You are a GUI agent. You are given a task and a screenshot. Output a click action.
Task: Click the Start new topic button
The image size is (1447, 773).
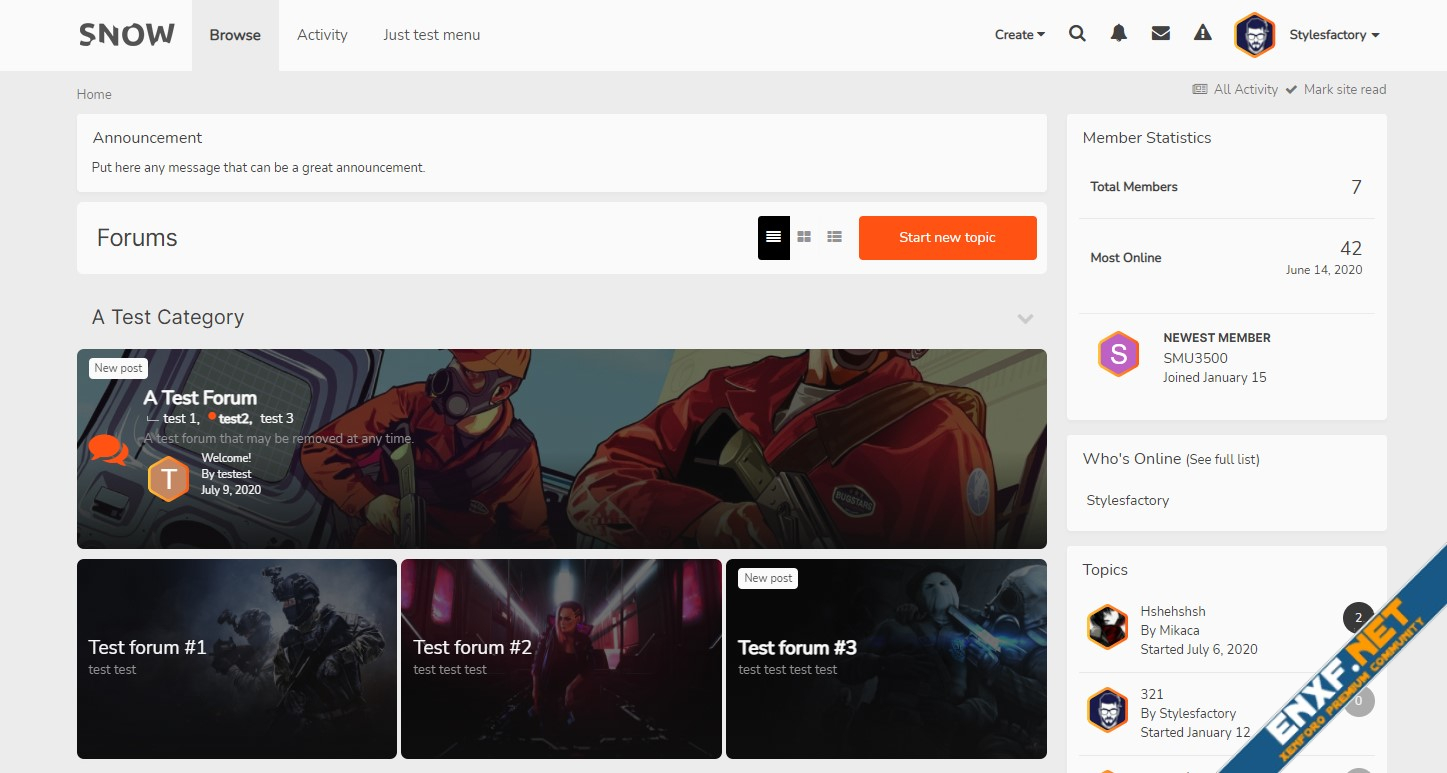[947, 238]
